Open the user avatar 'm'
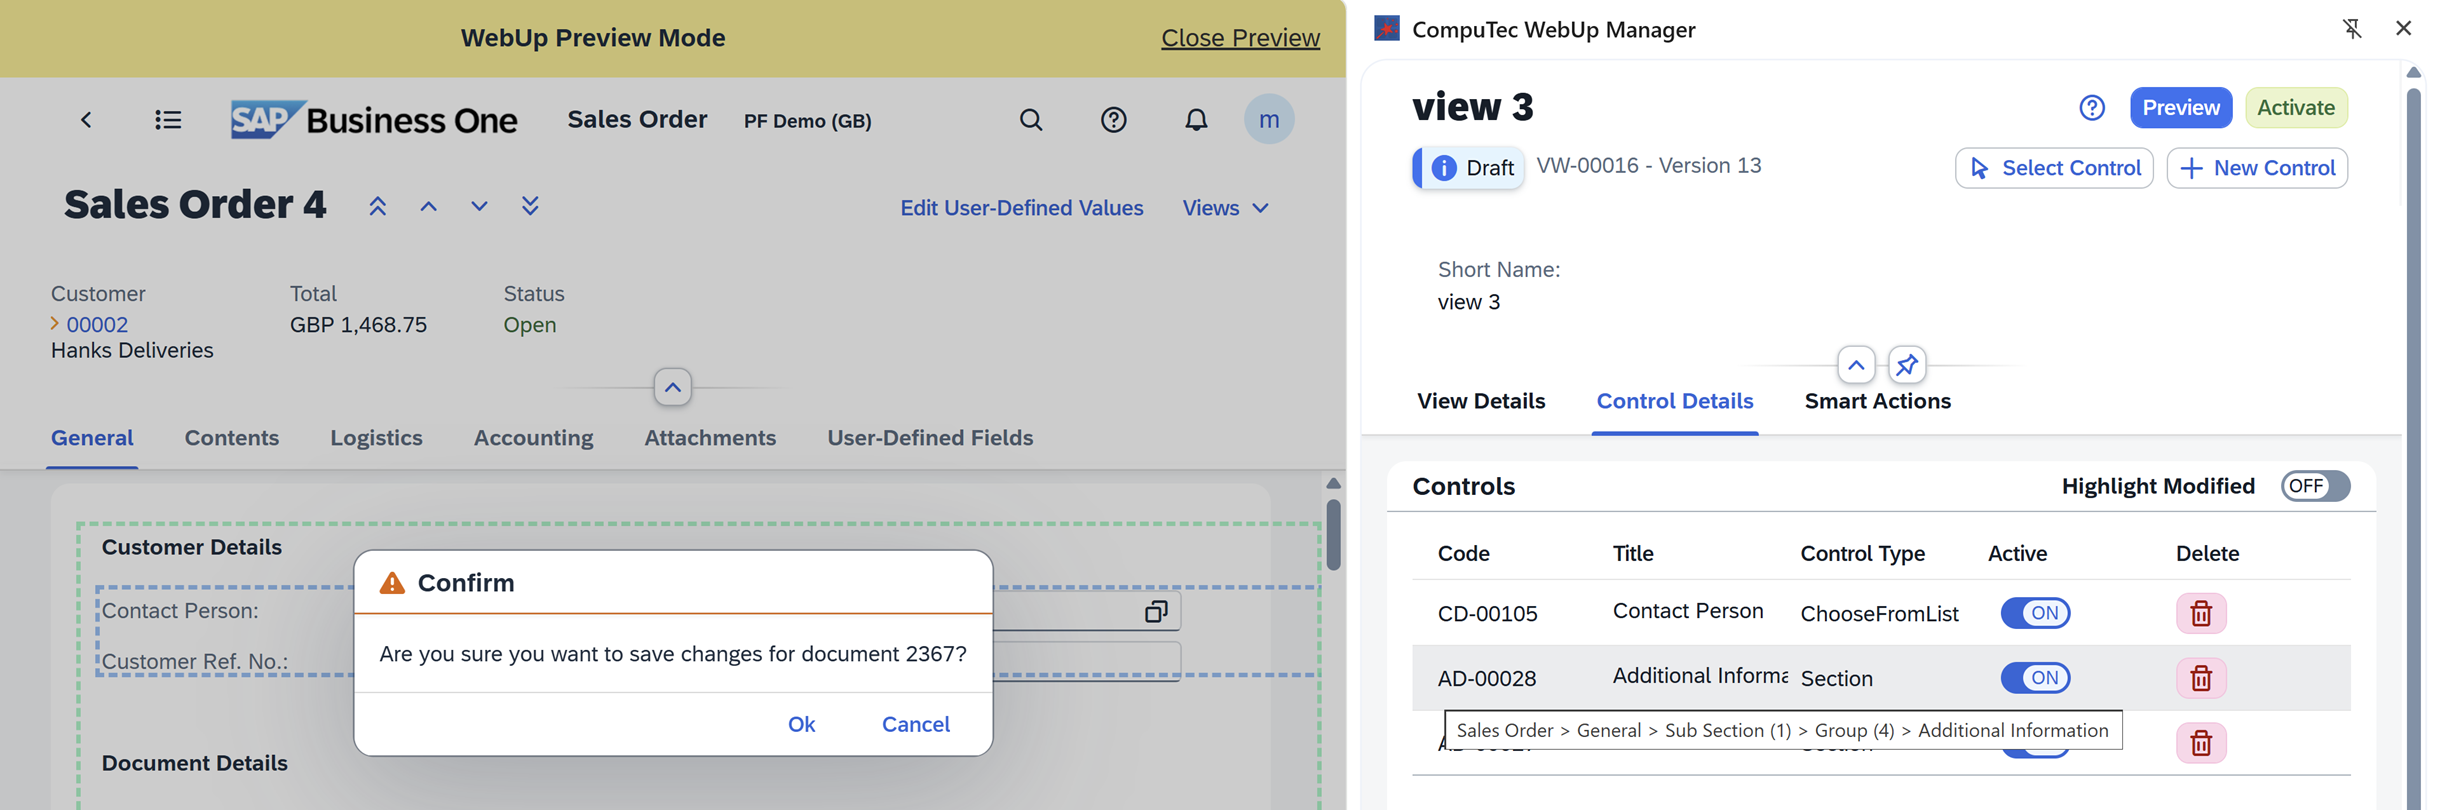This screenshot has width=2440, height=810. click(x=1269, y=120)
